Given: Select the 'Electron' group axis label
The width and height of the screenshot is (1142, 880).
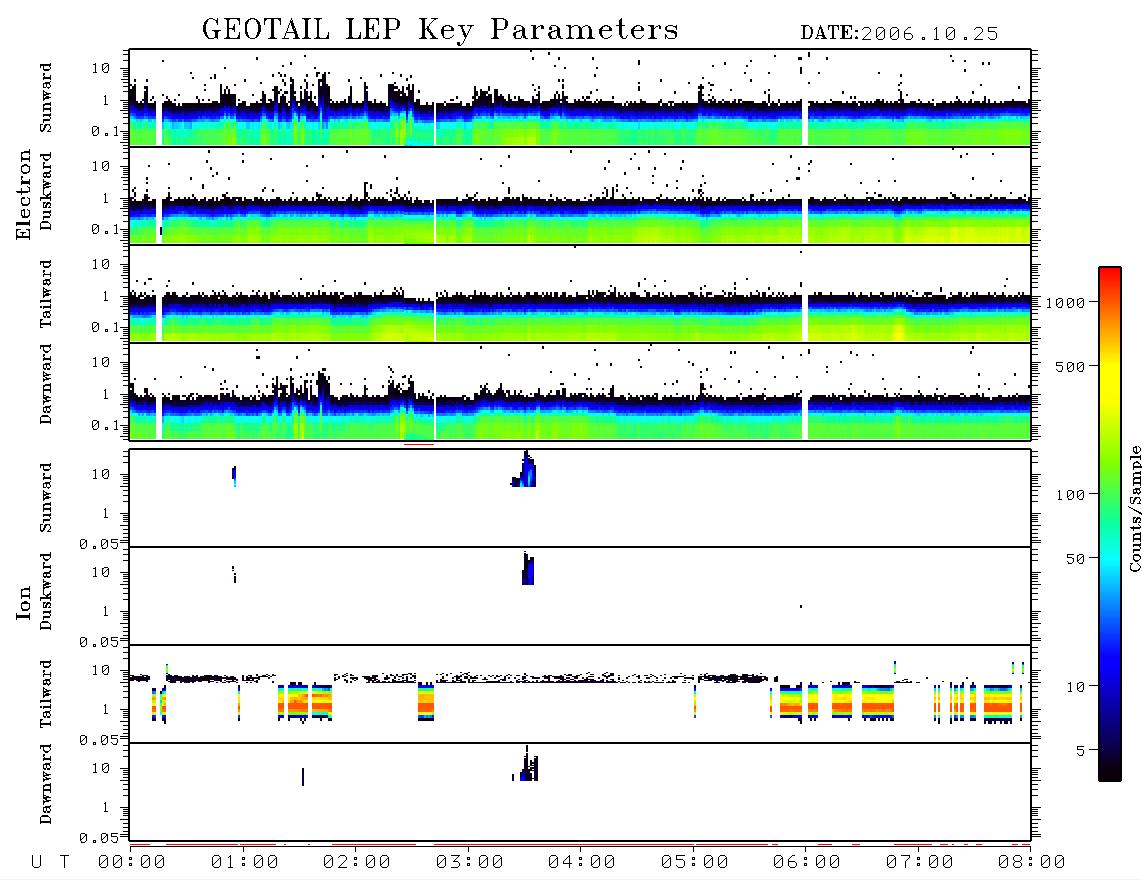Looking at the screenshot, I should click(24, 195).
